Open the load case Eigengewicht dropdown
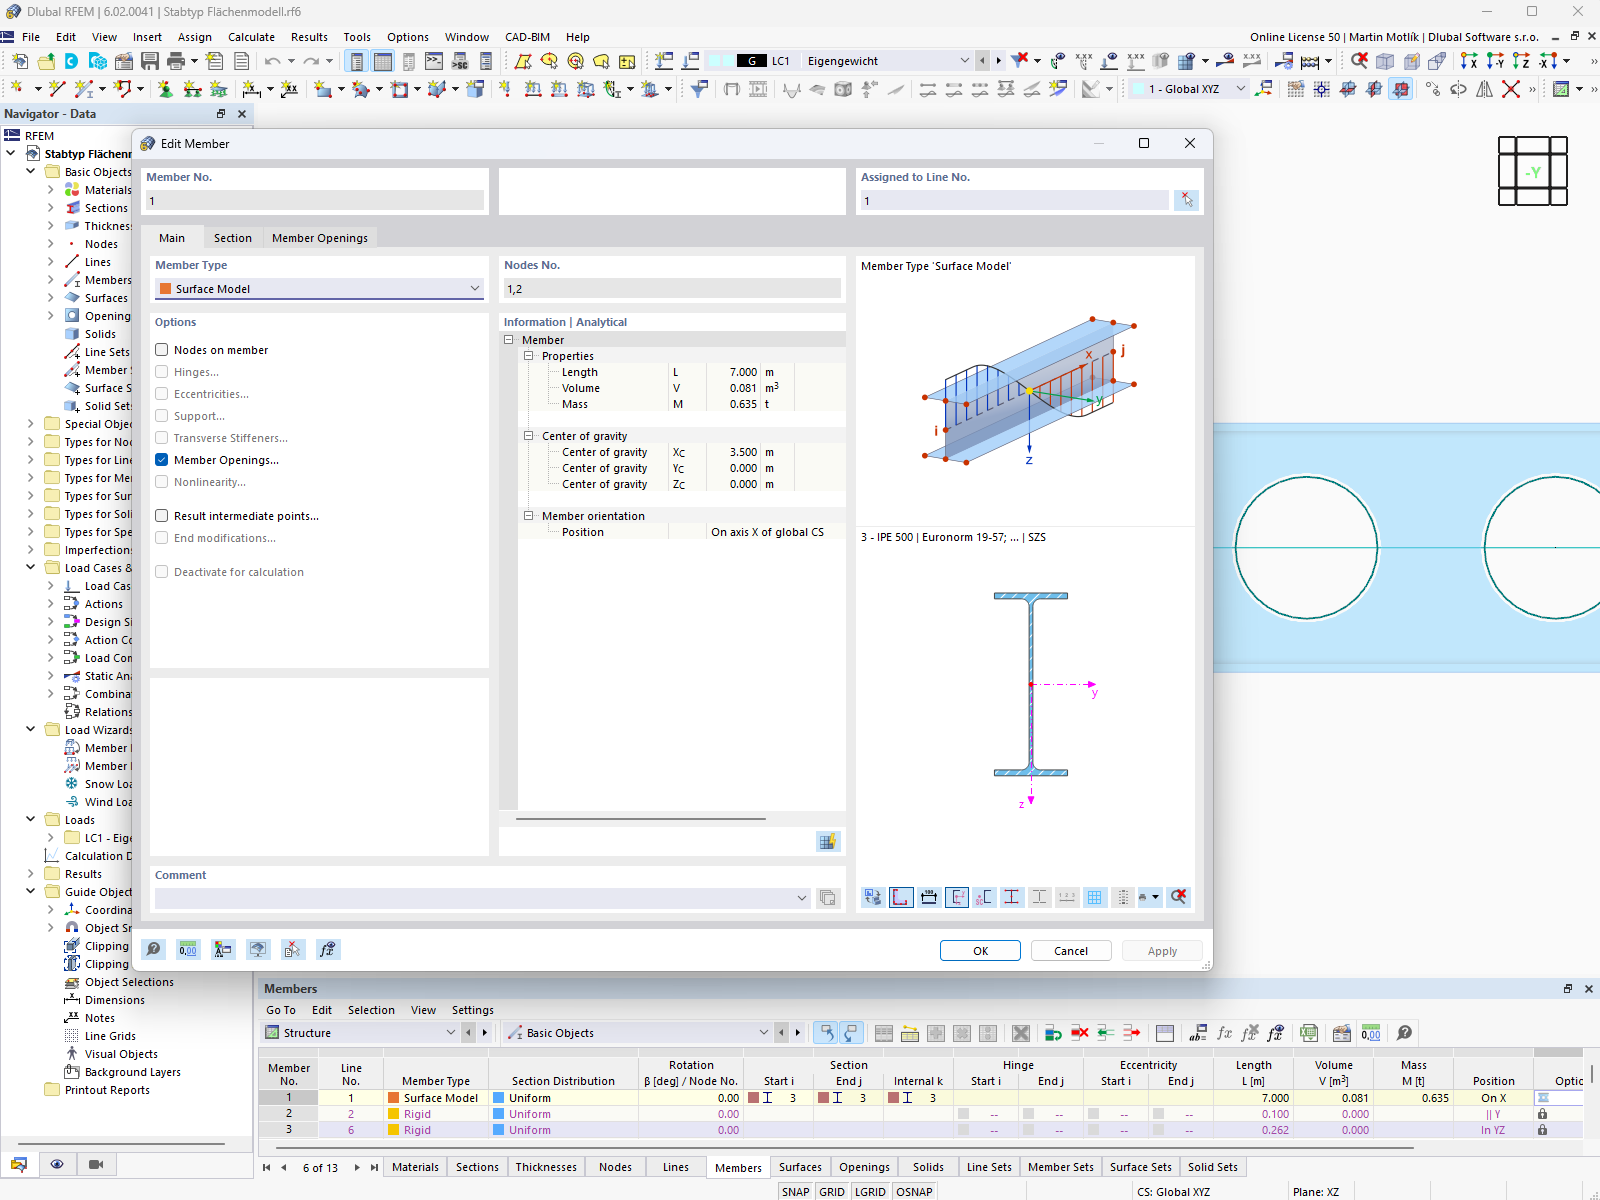Screen dimensions: 1600x1200 pos(964,61)
